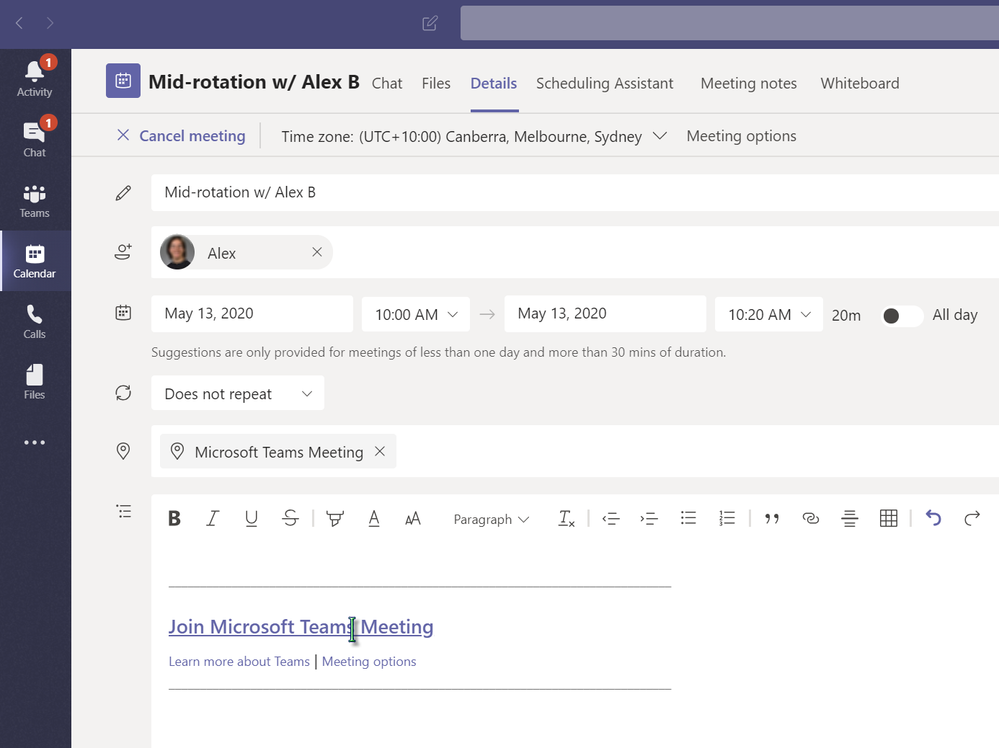Start a new chat with compose icon
Screen dimensions: 999x748
point(430,24)
